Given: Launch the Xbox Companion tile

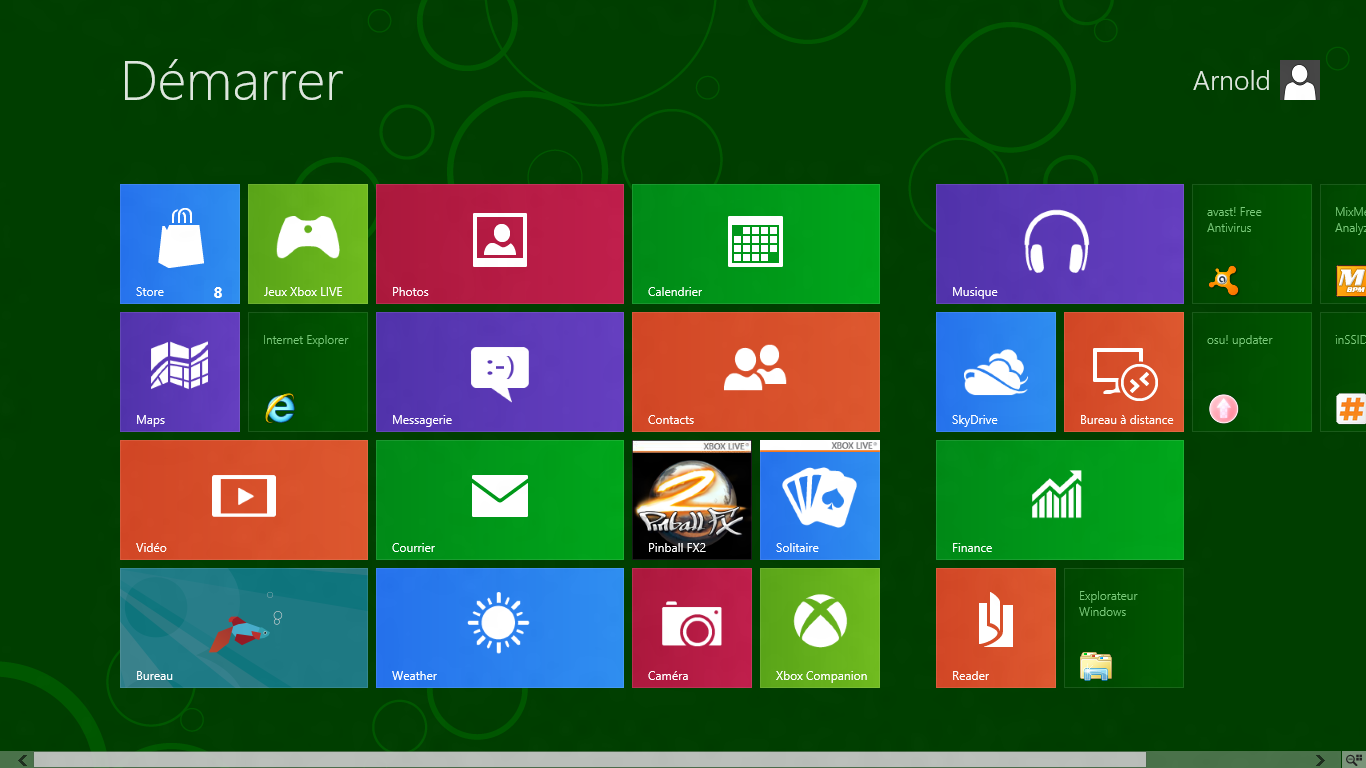Looking at the screenshot, I should pos(820,628).
